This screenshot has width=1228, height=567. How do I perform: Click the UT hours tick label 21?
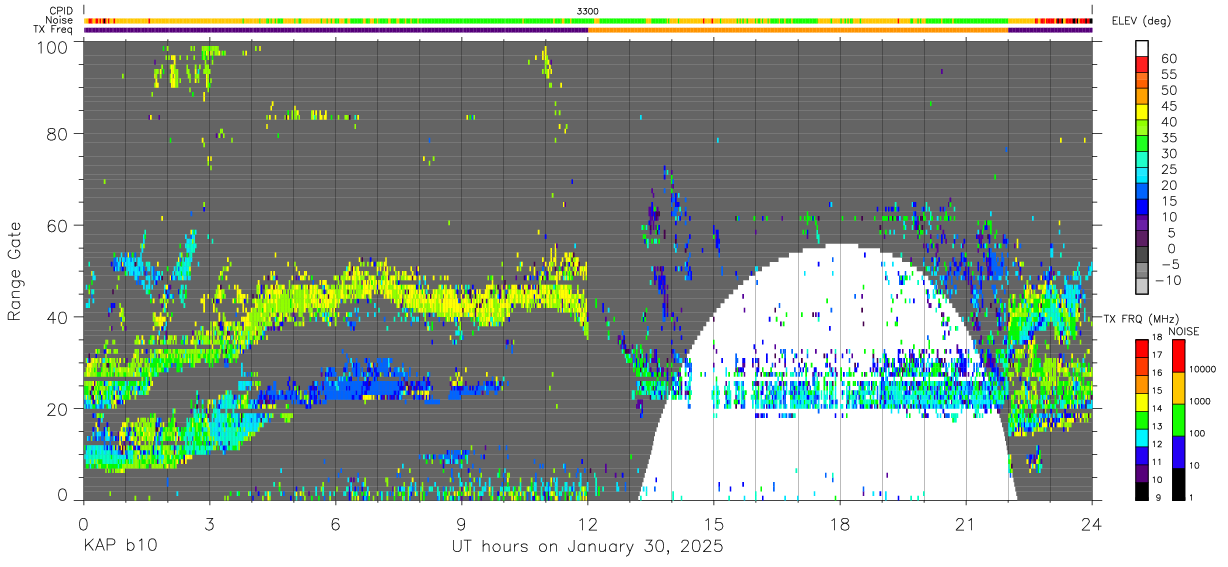click(x=966, y=524)
